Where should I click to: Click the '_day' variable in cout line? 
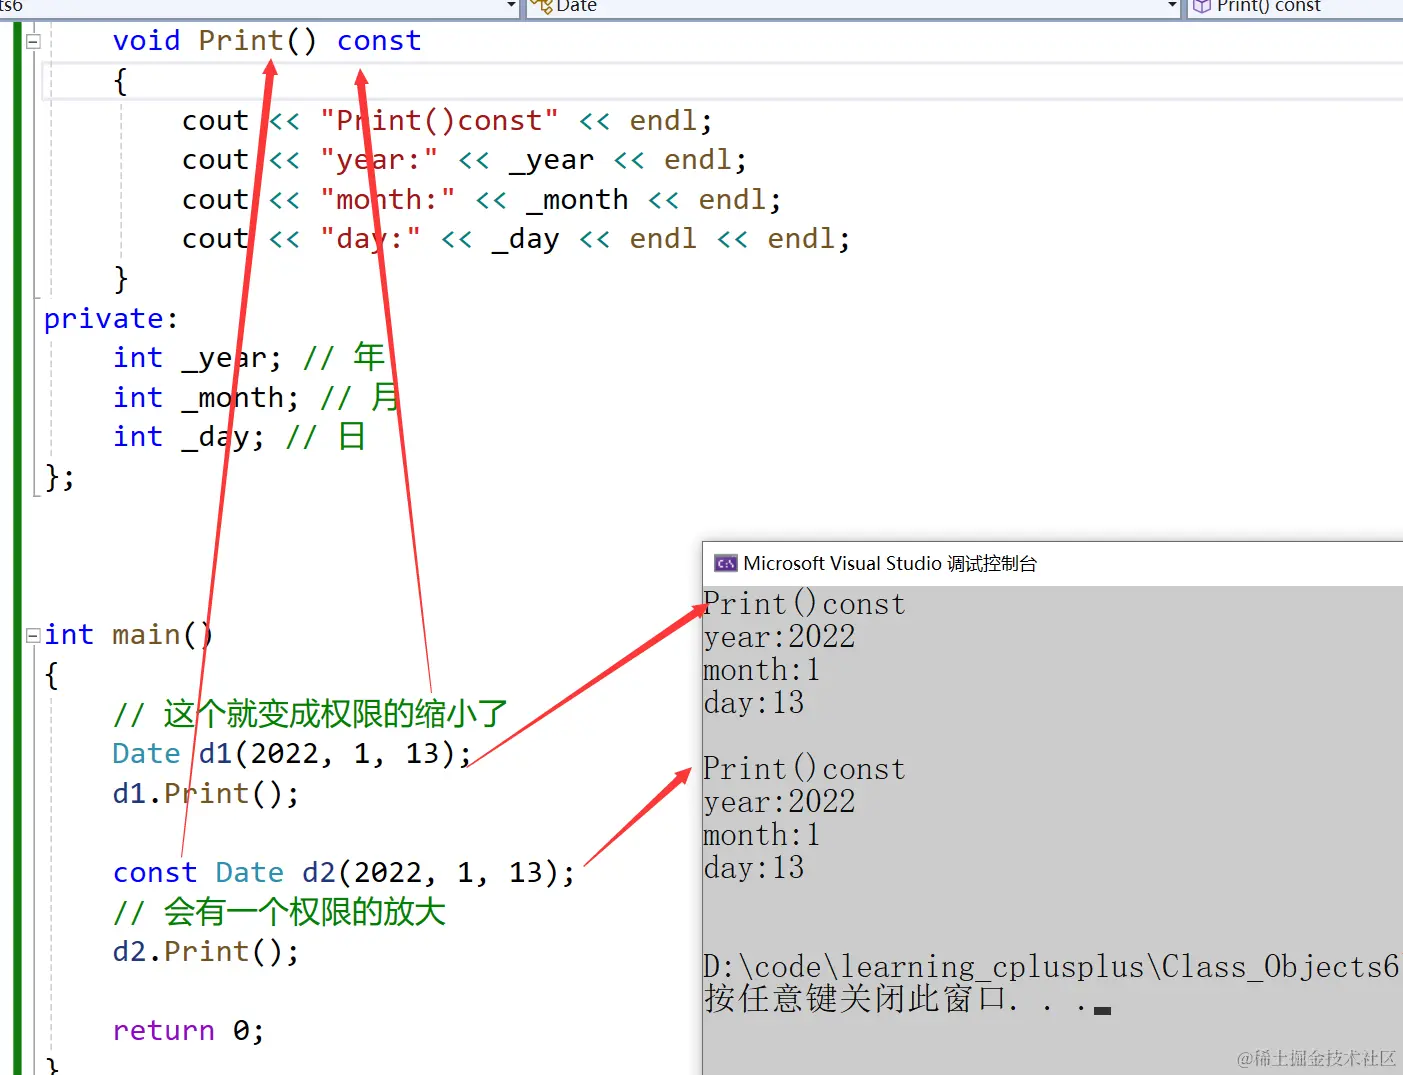[x=525, y=239]
